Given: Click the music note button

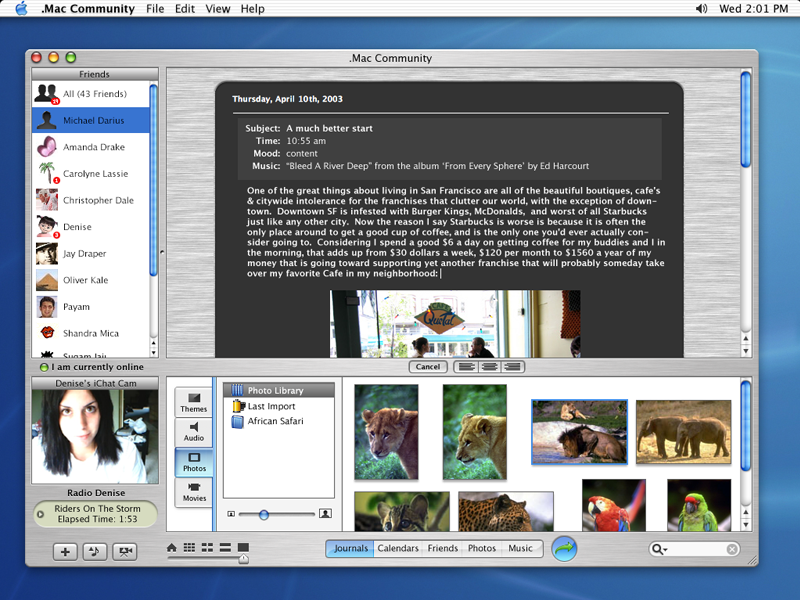Looking at the screenshot, I should [x=95, y=552].
